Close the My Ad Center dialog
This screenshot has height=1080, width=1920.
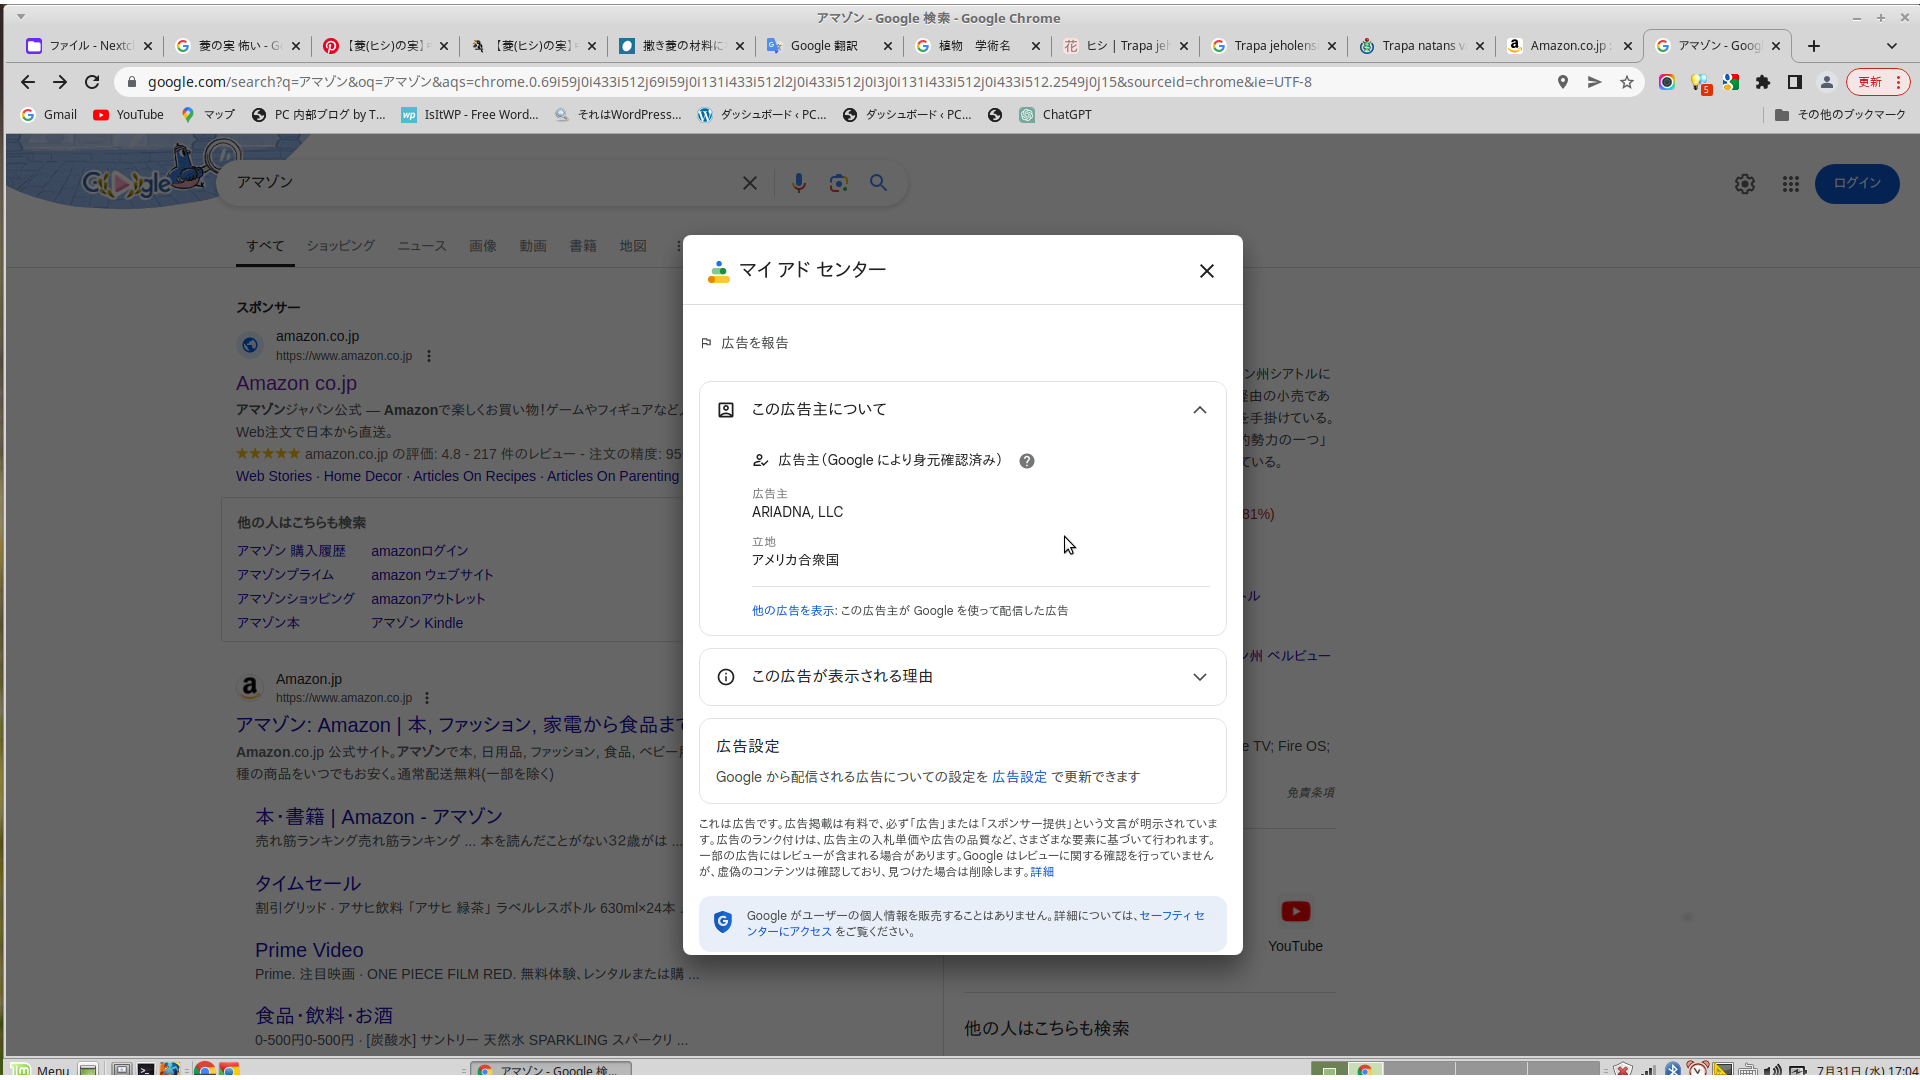(1206, 271)
